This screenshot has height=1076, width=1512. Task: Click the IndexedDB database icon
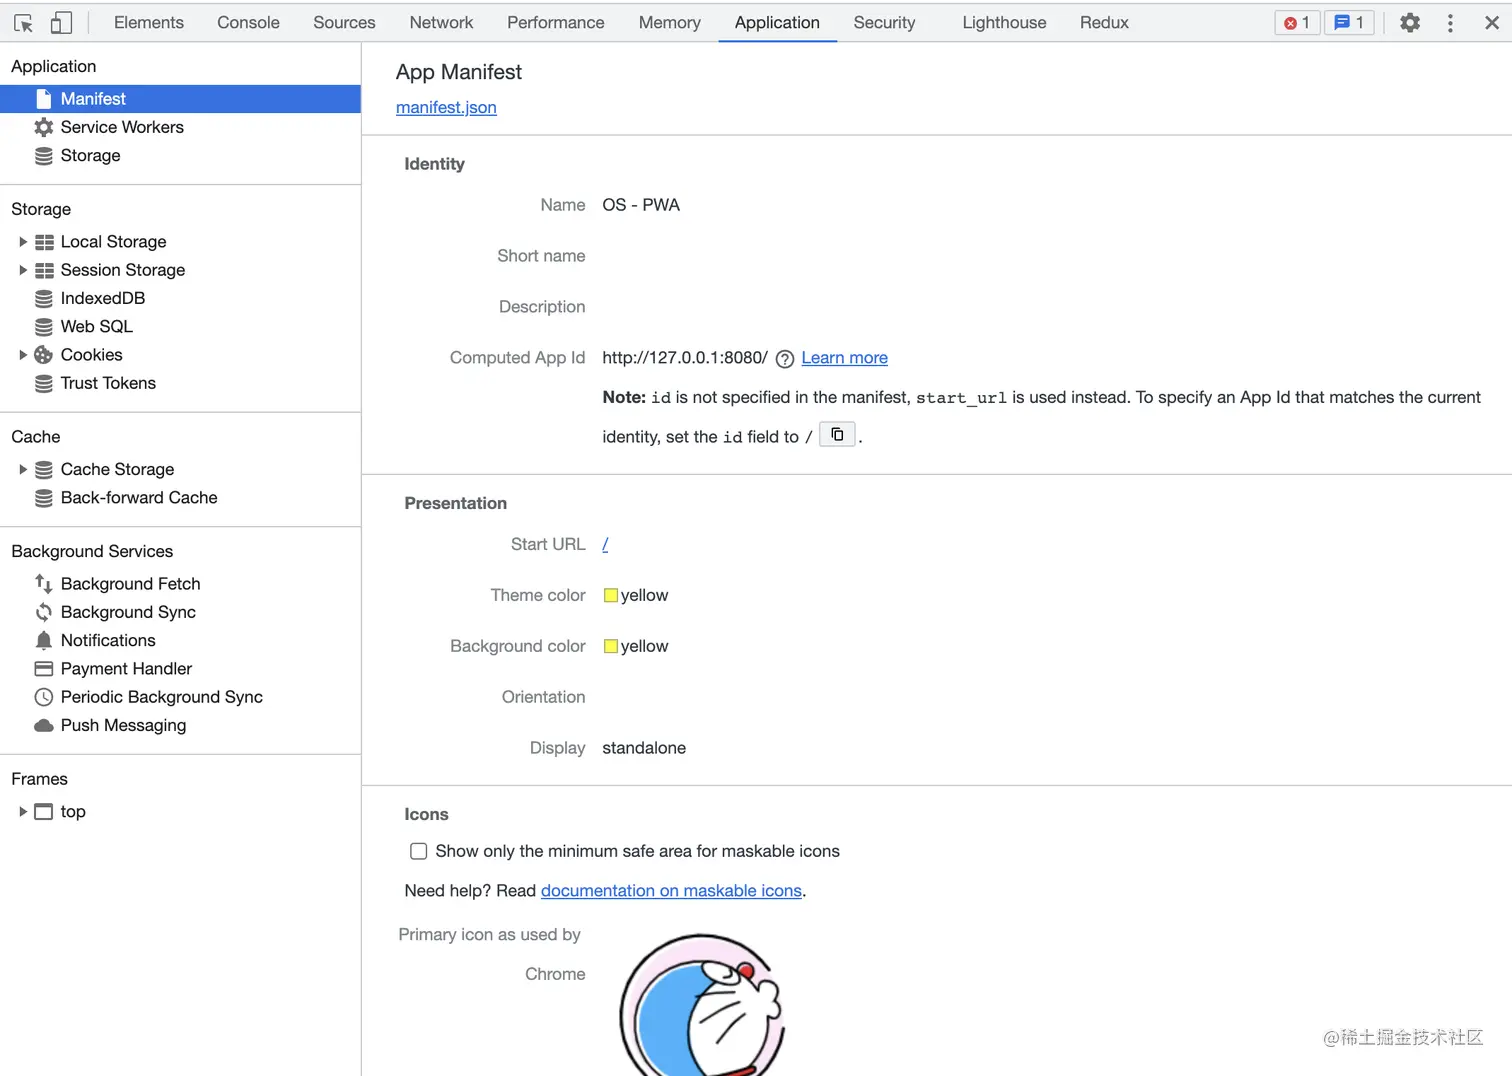point(44,299)
